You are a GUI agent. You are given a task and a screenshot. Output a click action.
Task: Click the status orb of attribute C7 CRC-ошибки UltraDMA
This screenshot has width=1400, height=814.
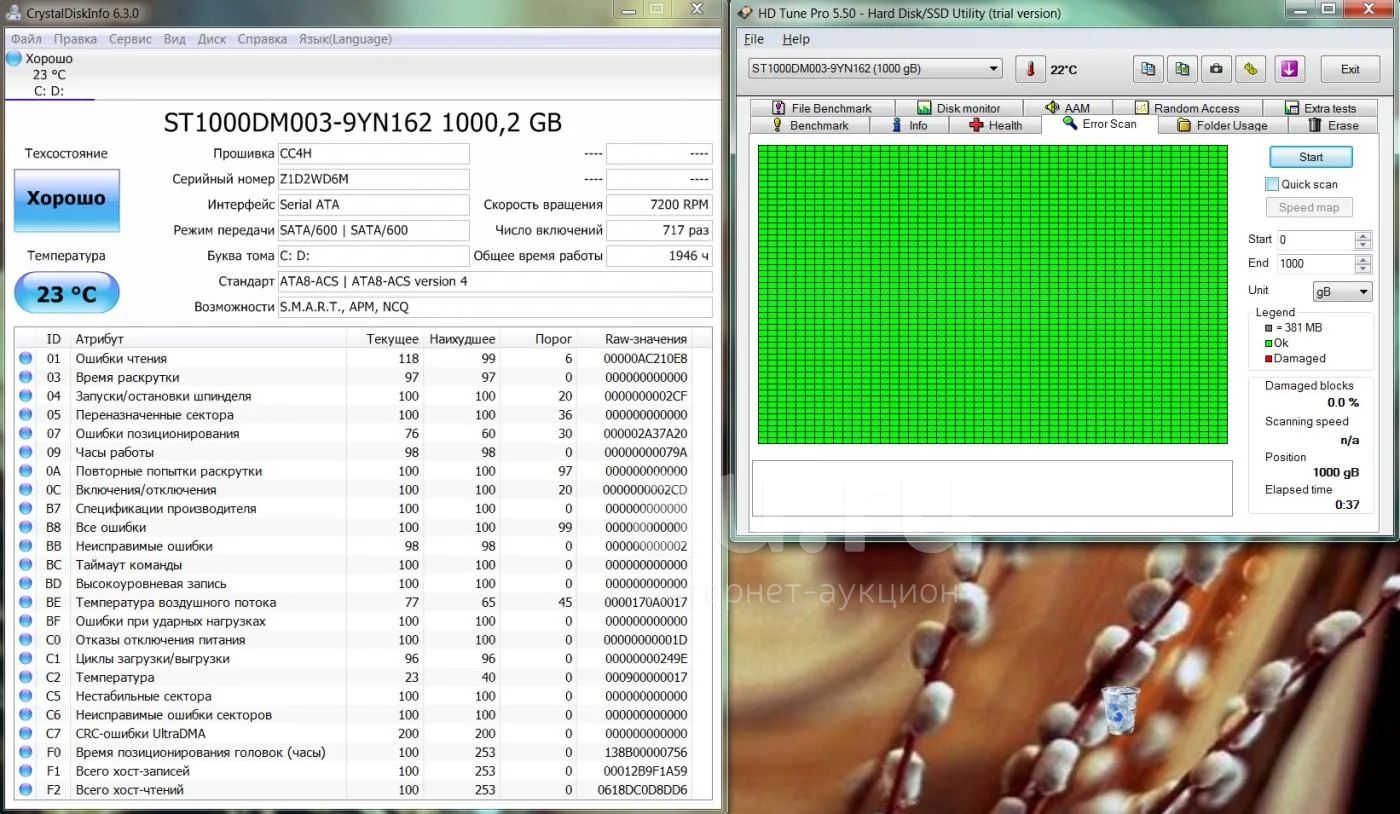26,733
